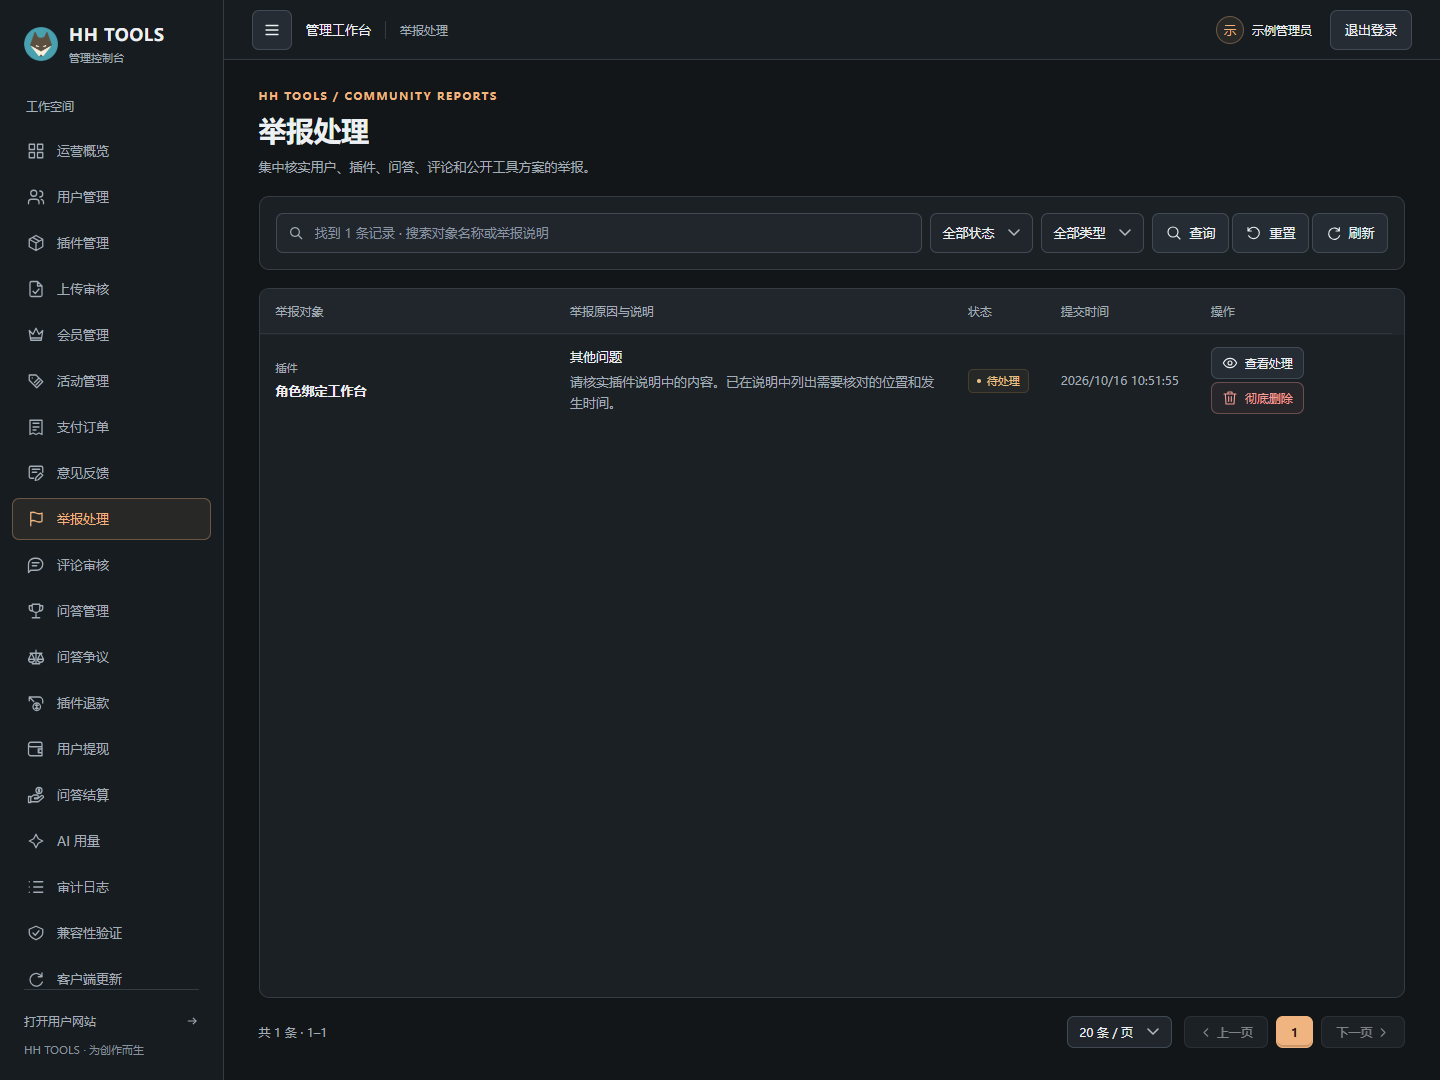Open 评论审核 comment icon in sidebar
Viewport: 1440px width, 1080px height.
tap(36, 565)
